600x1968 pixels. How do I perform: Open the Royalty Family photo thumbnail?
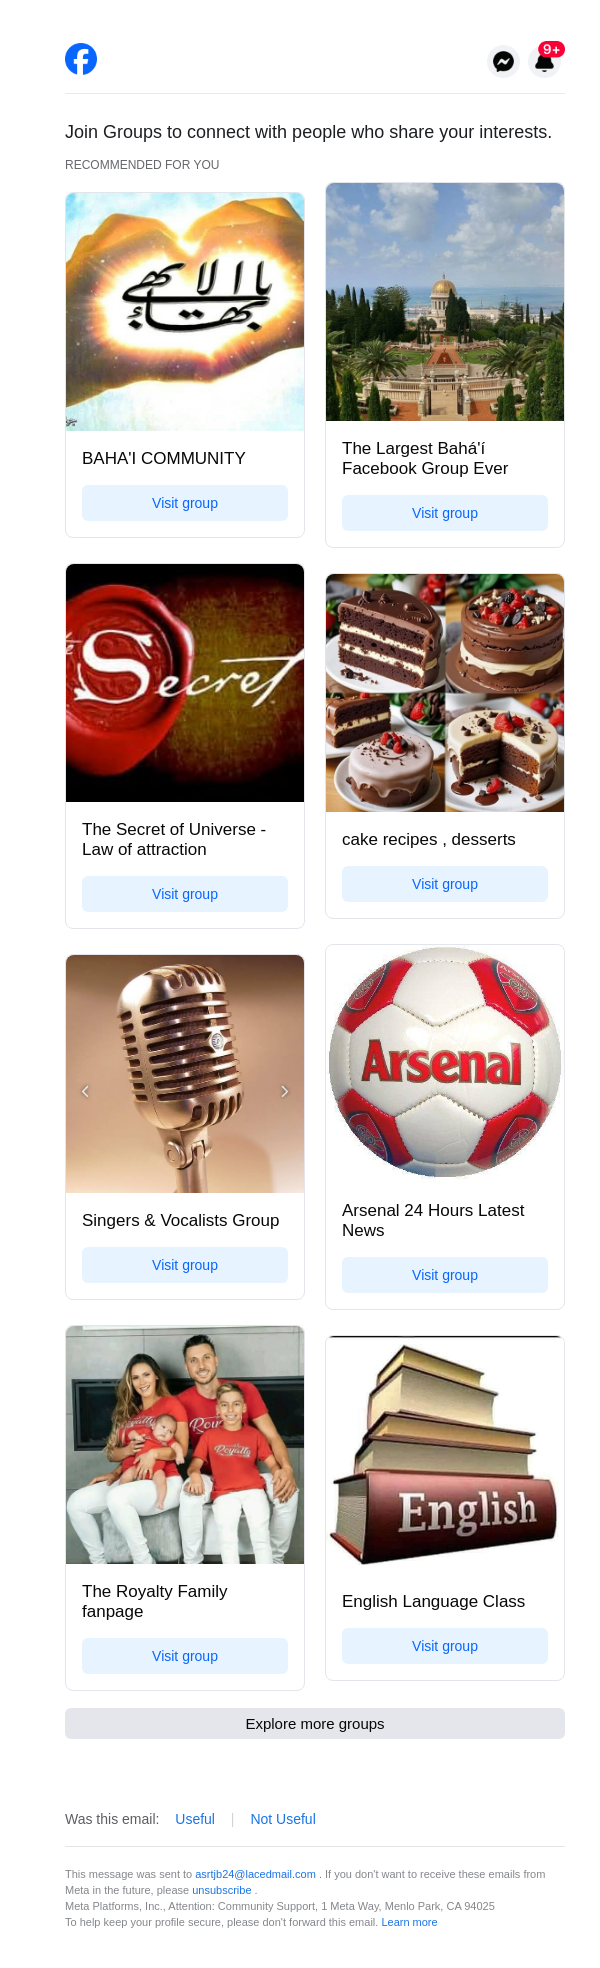pyautogui.click(x=185, y=1445)
